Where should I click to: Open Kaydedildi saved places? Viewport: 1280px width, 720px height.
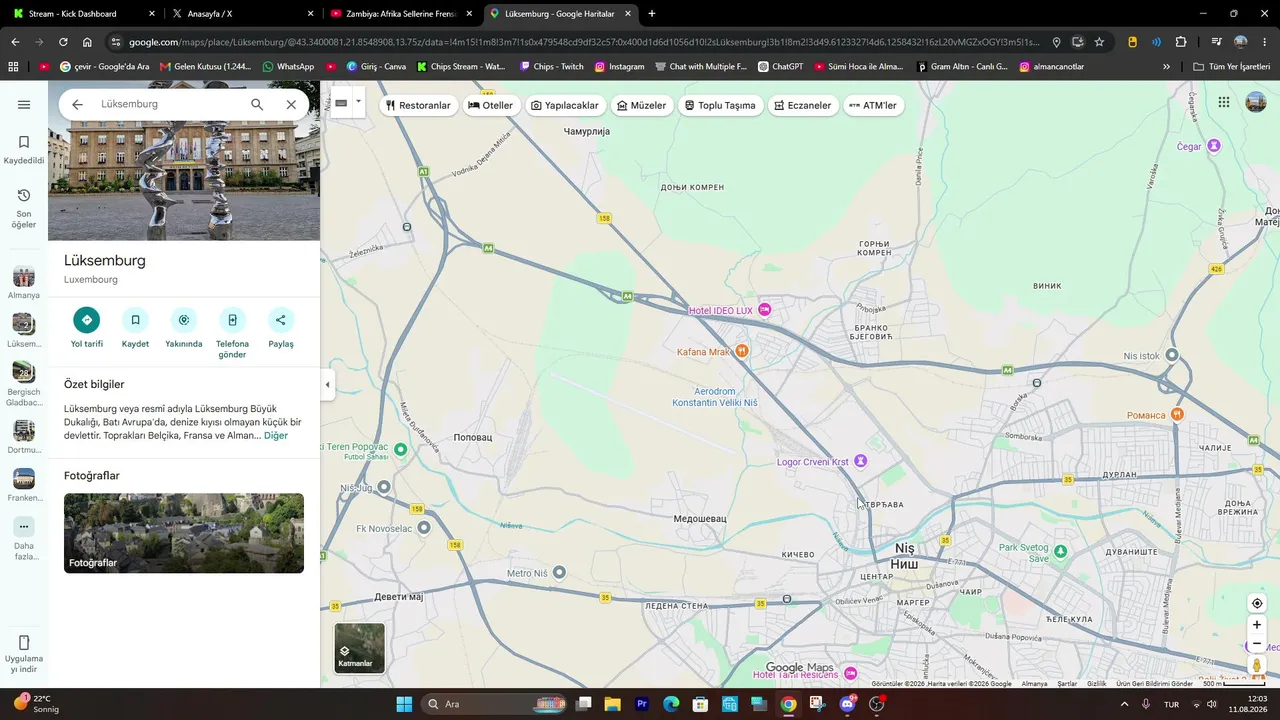(x=24, y=150)
